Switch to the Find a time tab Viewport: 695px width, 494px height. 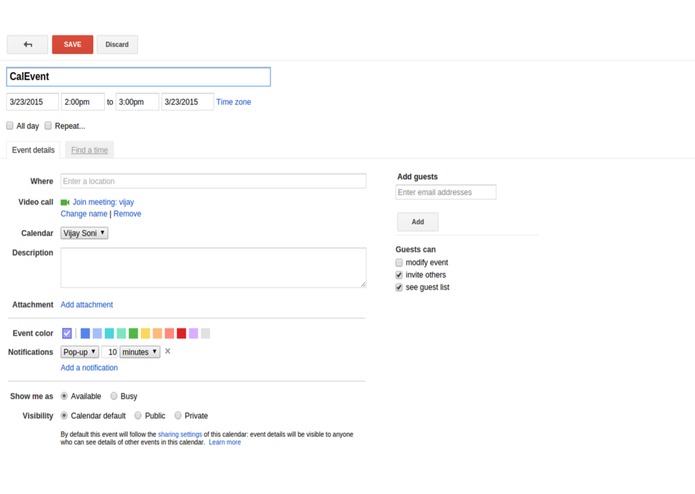click(90, 150)
